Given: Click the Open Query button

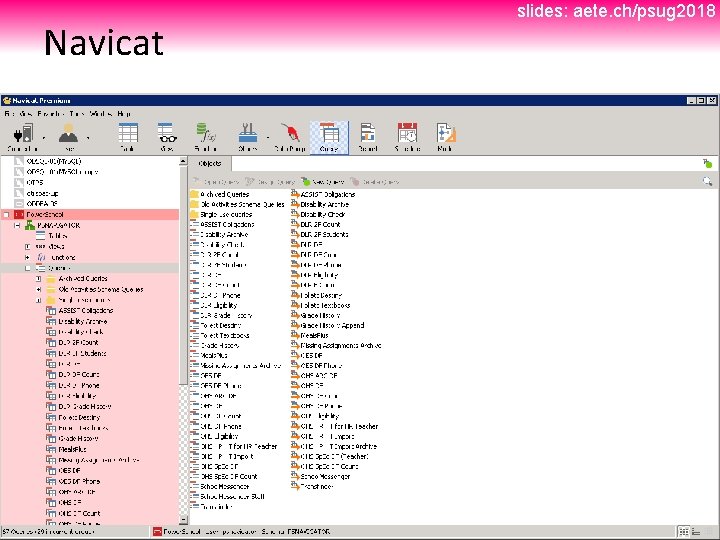Looking at the screenshot, I should pos(216,182).
